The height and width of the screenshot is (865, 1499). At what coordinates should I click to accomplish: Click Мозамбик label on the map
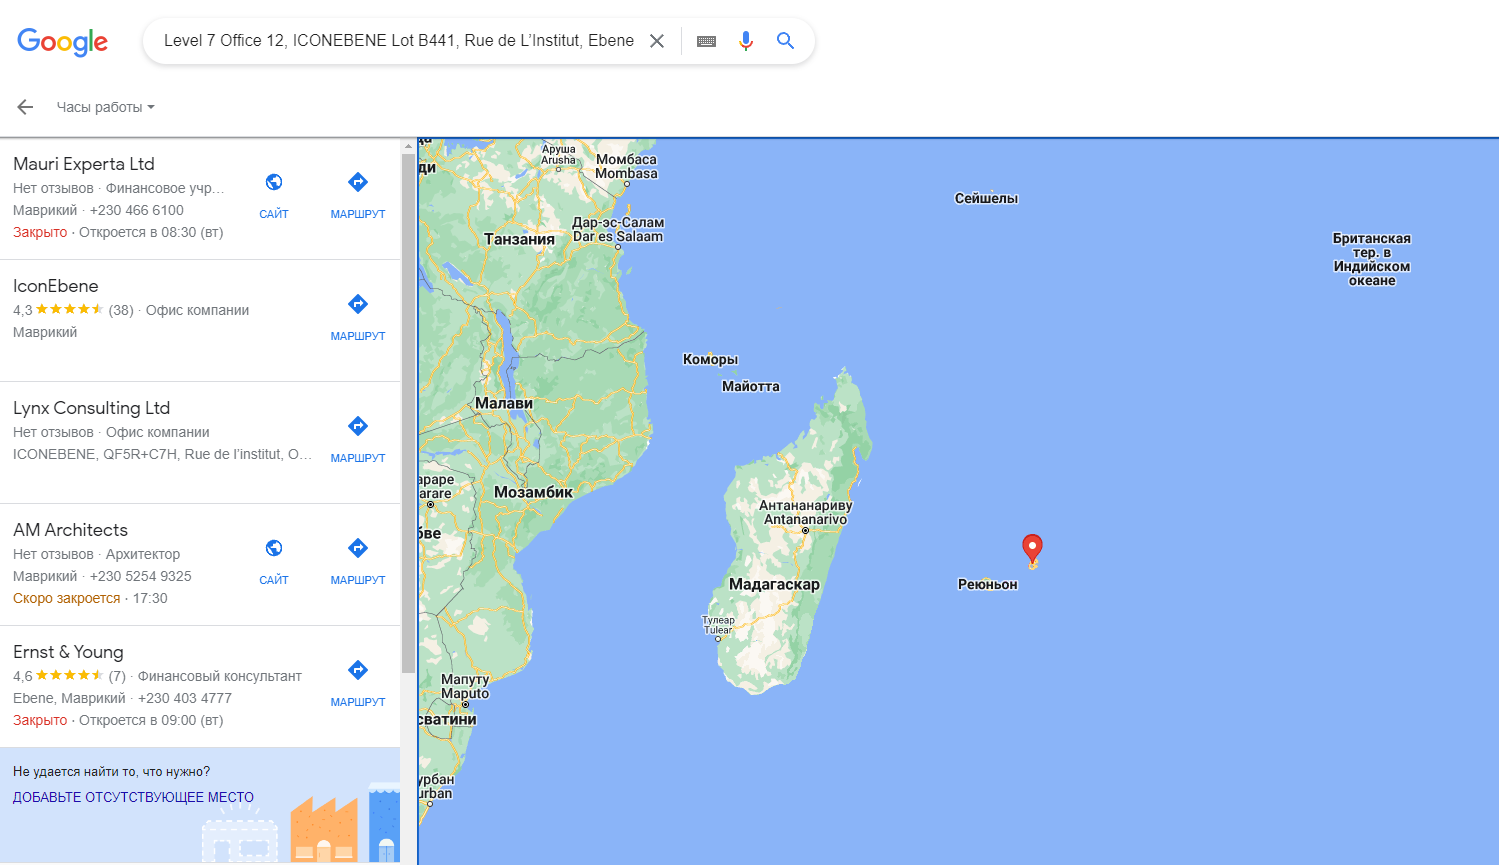point(533,492)
